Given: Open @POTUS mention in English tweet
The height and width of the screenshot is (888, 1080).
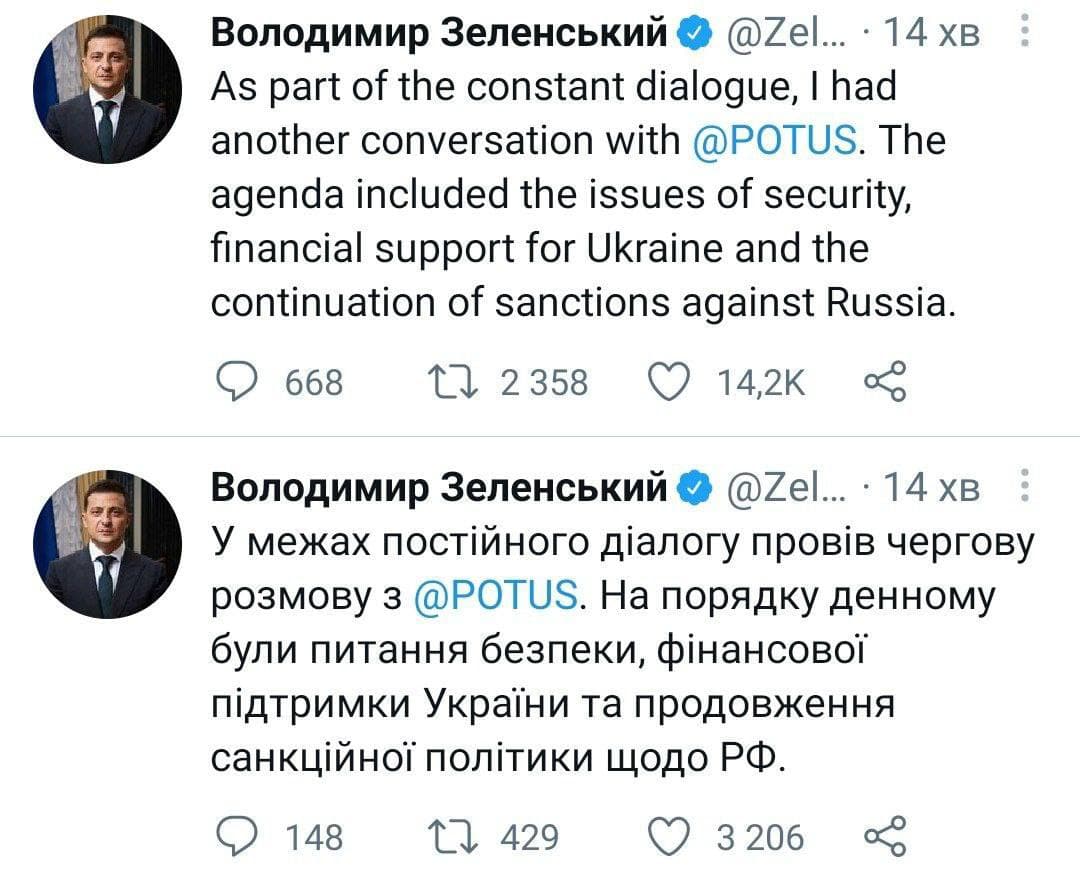Looking at the screenshot, I should coord(774,141).
